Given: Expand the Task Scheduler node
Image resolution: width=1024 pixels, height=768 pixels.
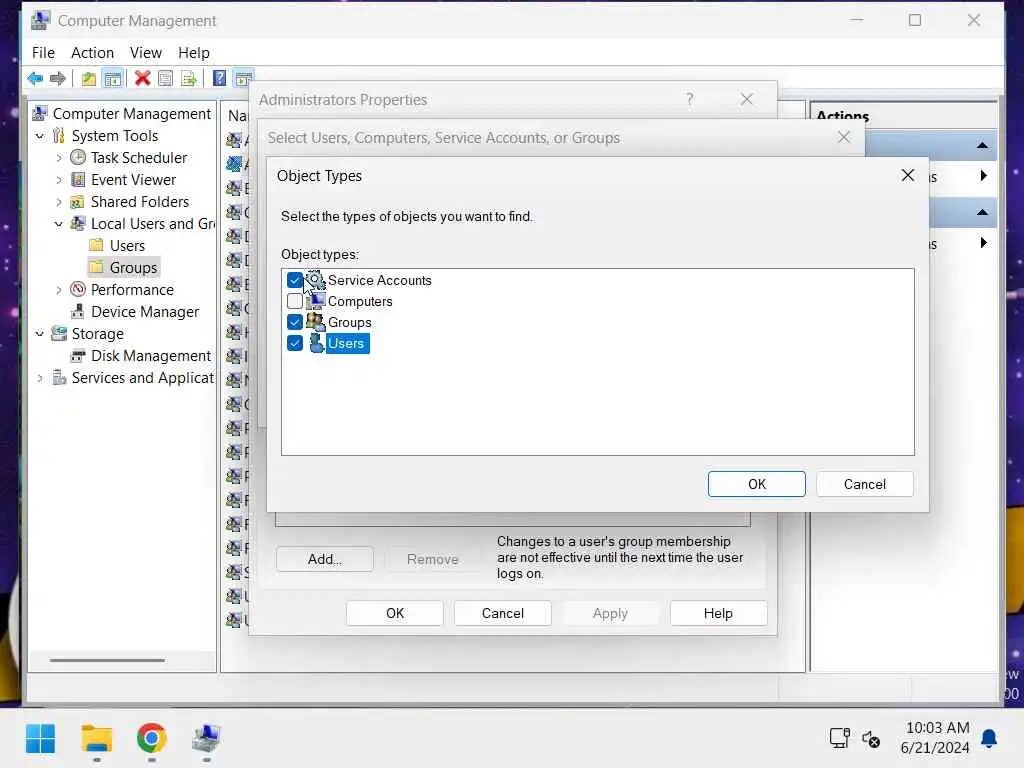Looking at the screenshot, I should point(59,158).
